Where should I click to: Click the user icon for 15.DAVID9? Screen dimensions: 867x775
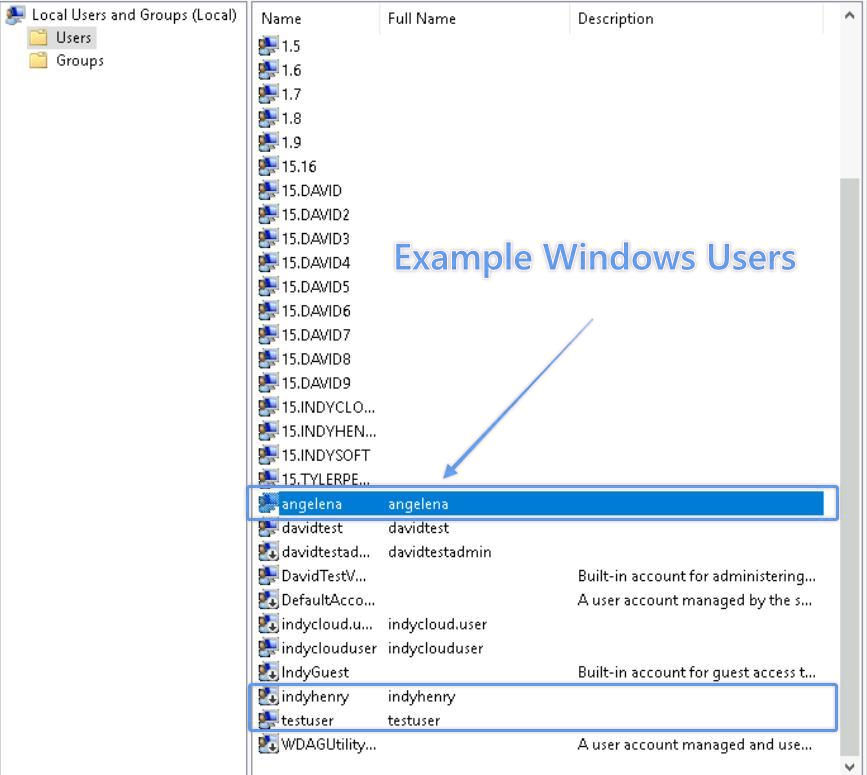(x=268, y=383)
